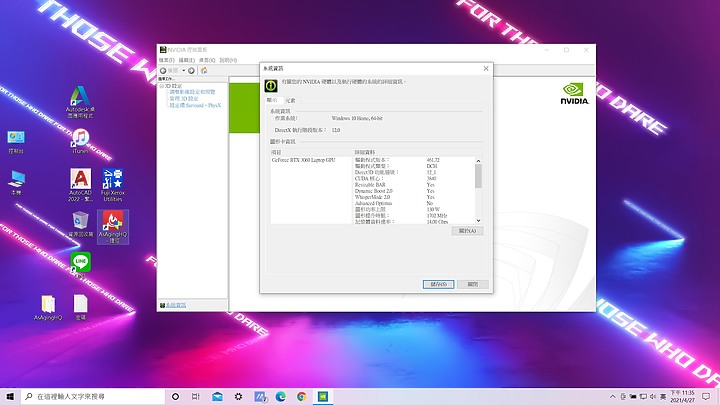Select the Fuji Xerox Utilities desktop icon
This screenshot has height=405, width=720.
click(x=112, y=185)
